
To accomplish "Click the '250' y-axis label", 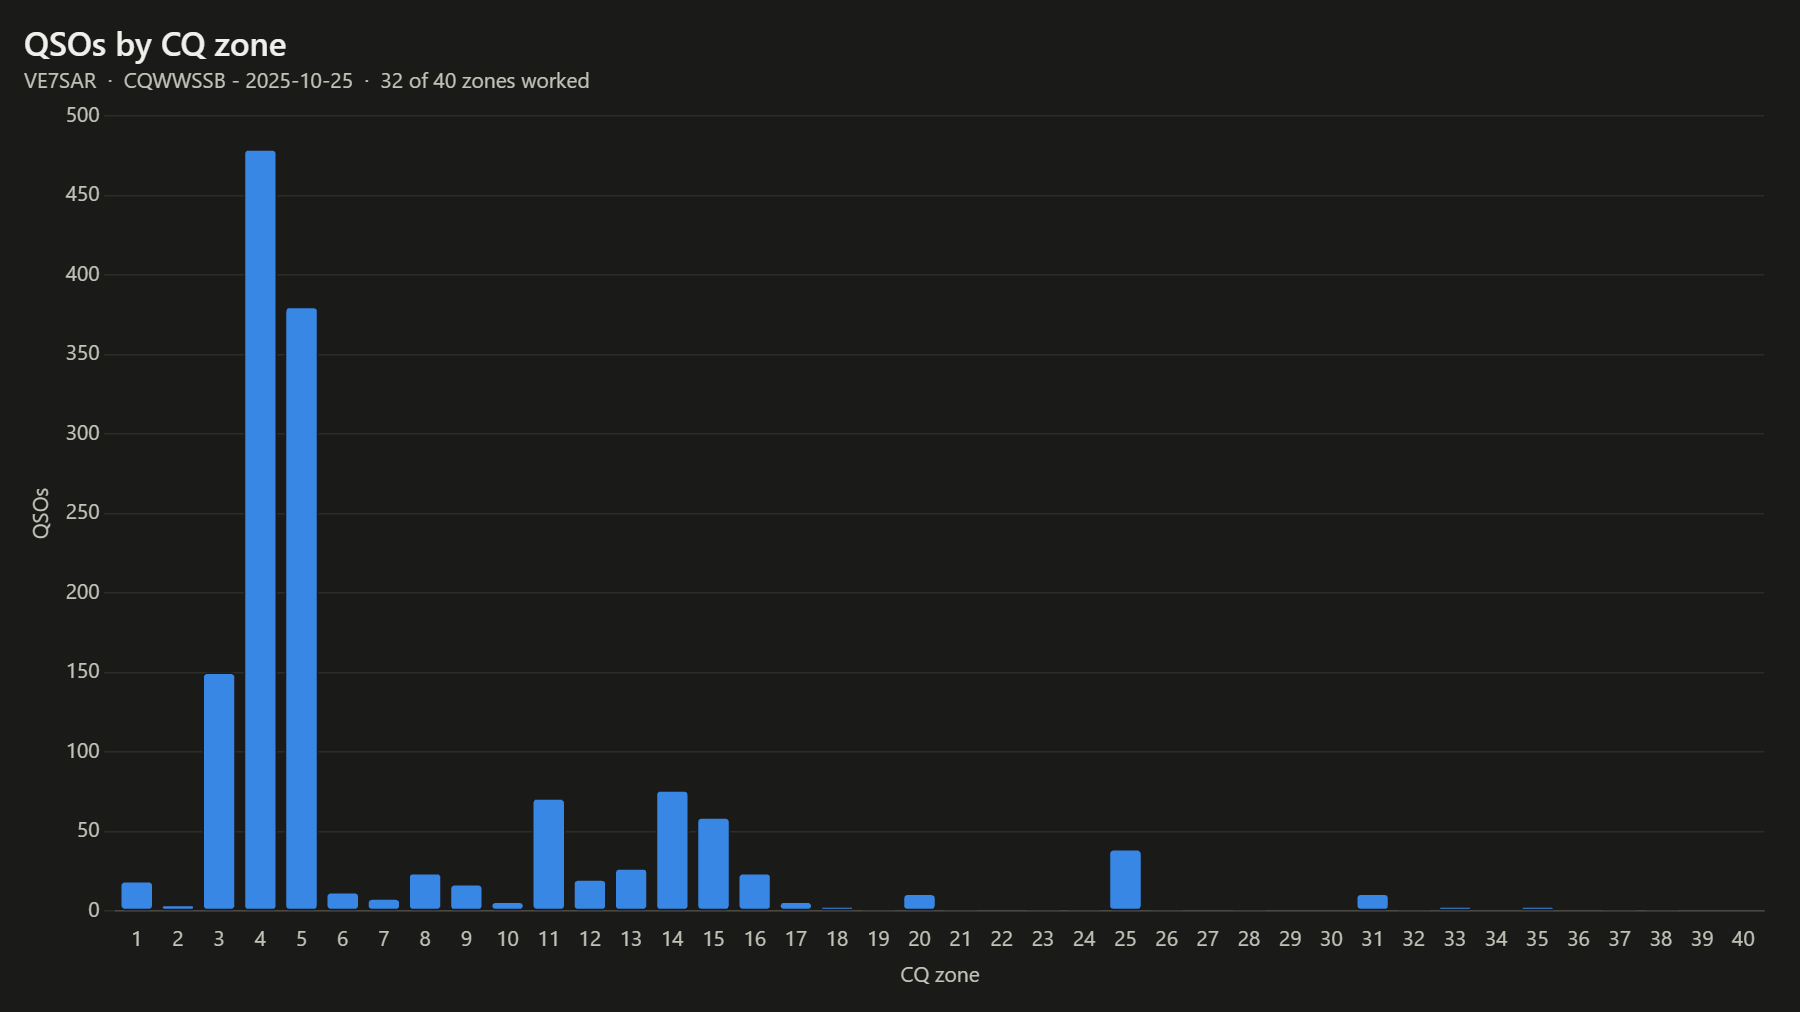I will 83,512.
